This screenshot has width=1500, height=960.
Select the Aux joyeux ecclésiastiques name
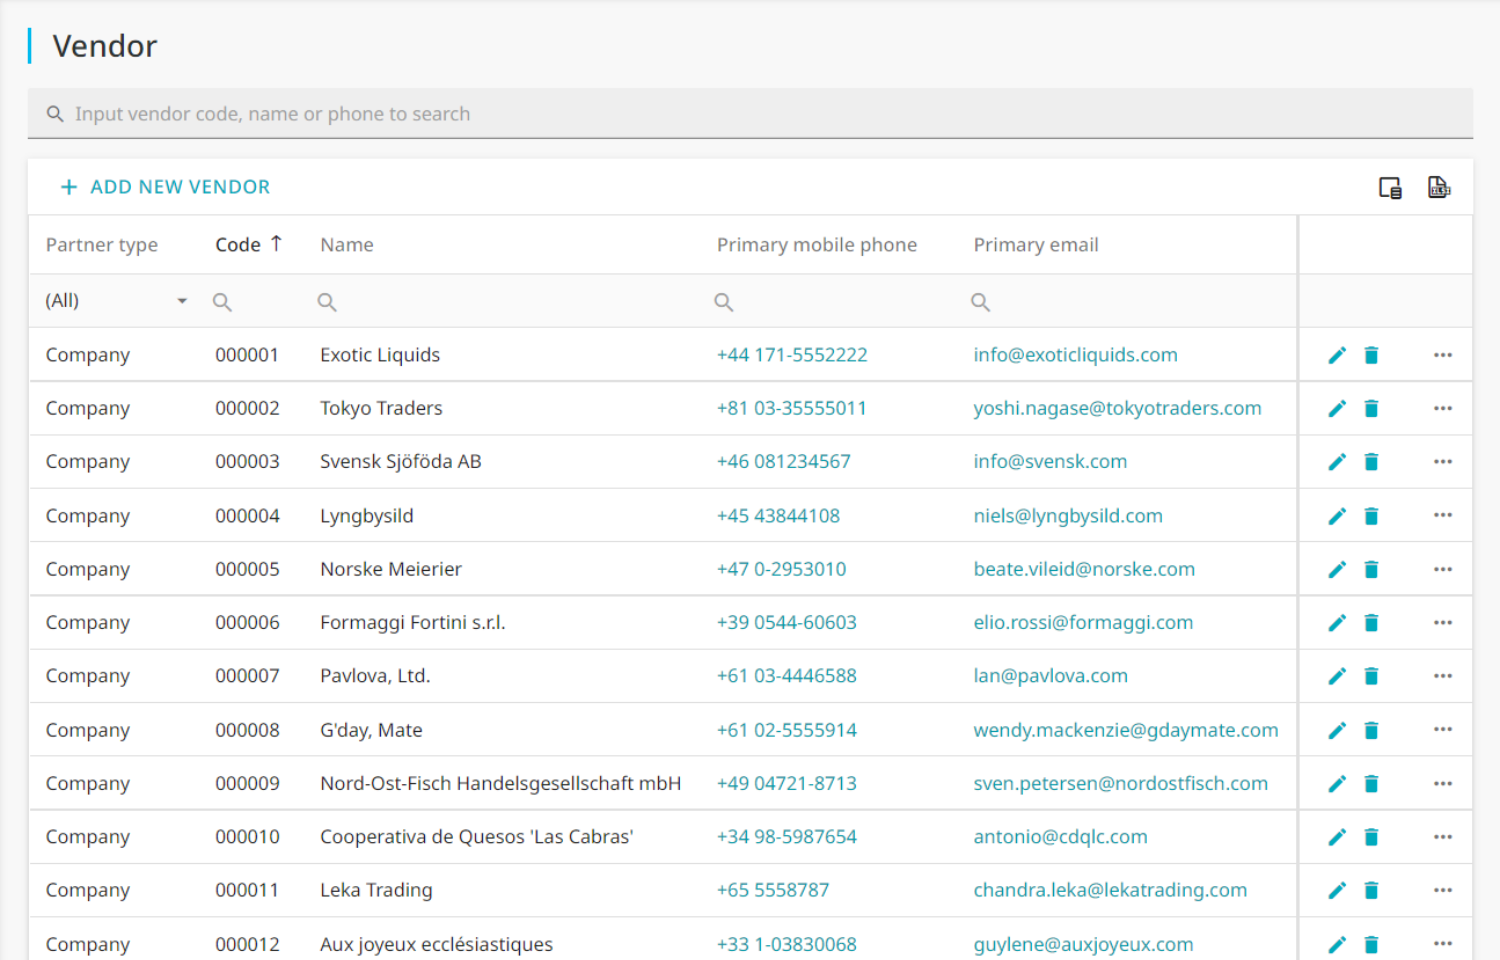tap(436, 944)
